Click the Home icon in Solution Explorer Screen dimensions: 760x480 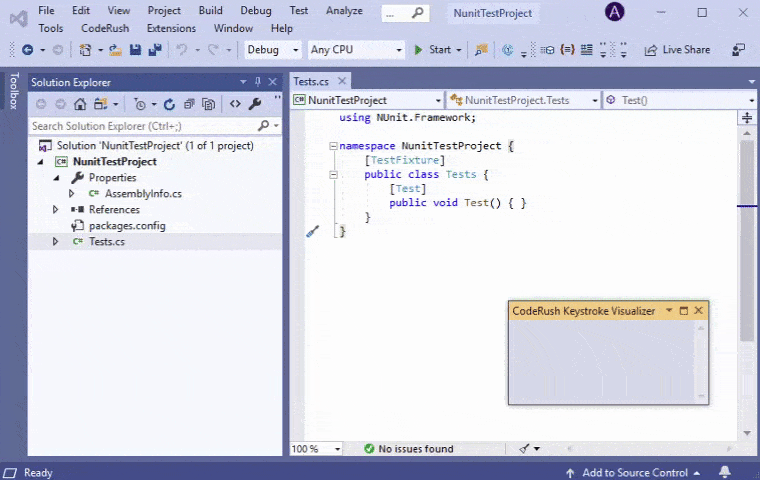coord(81,104)
